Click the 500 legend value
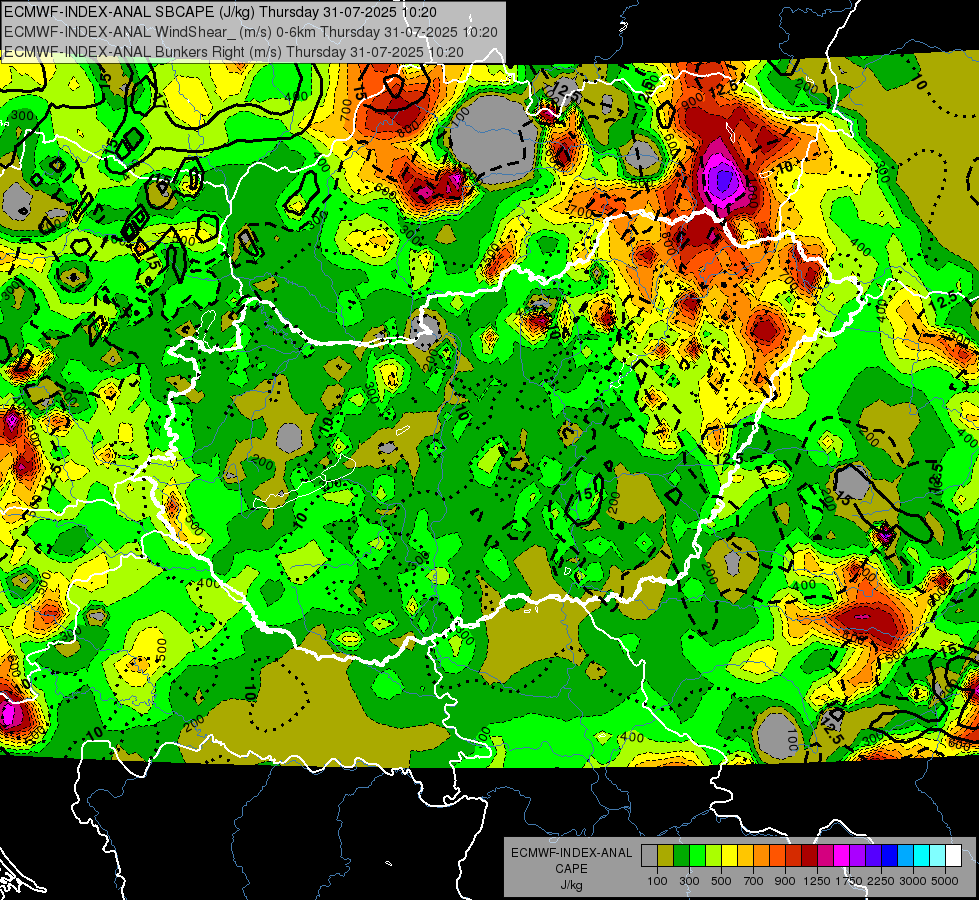 pyautogui.click(x=721, y=881)
